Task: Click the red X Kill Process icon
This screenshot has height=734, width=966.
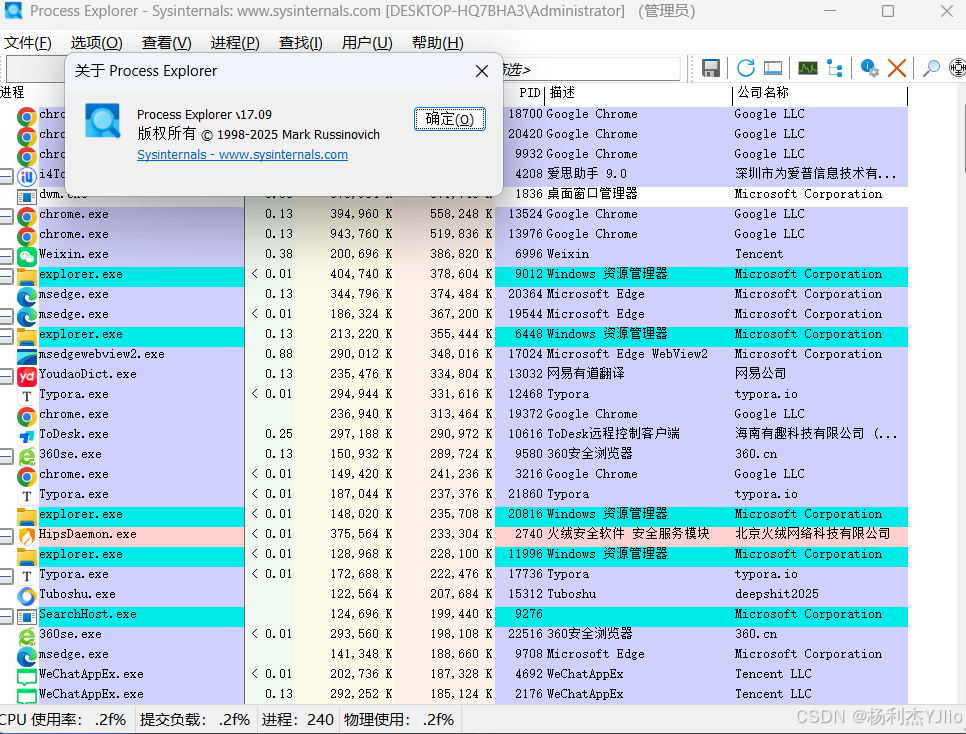Action: click(896, 68)
